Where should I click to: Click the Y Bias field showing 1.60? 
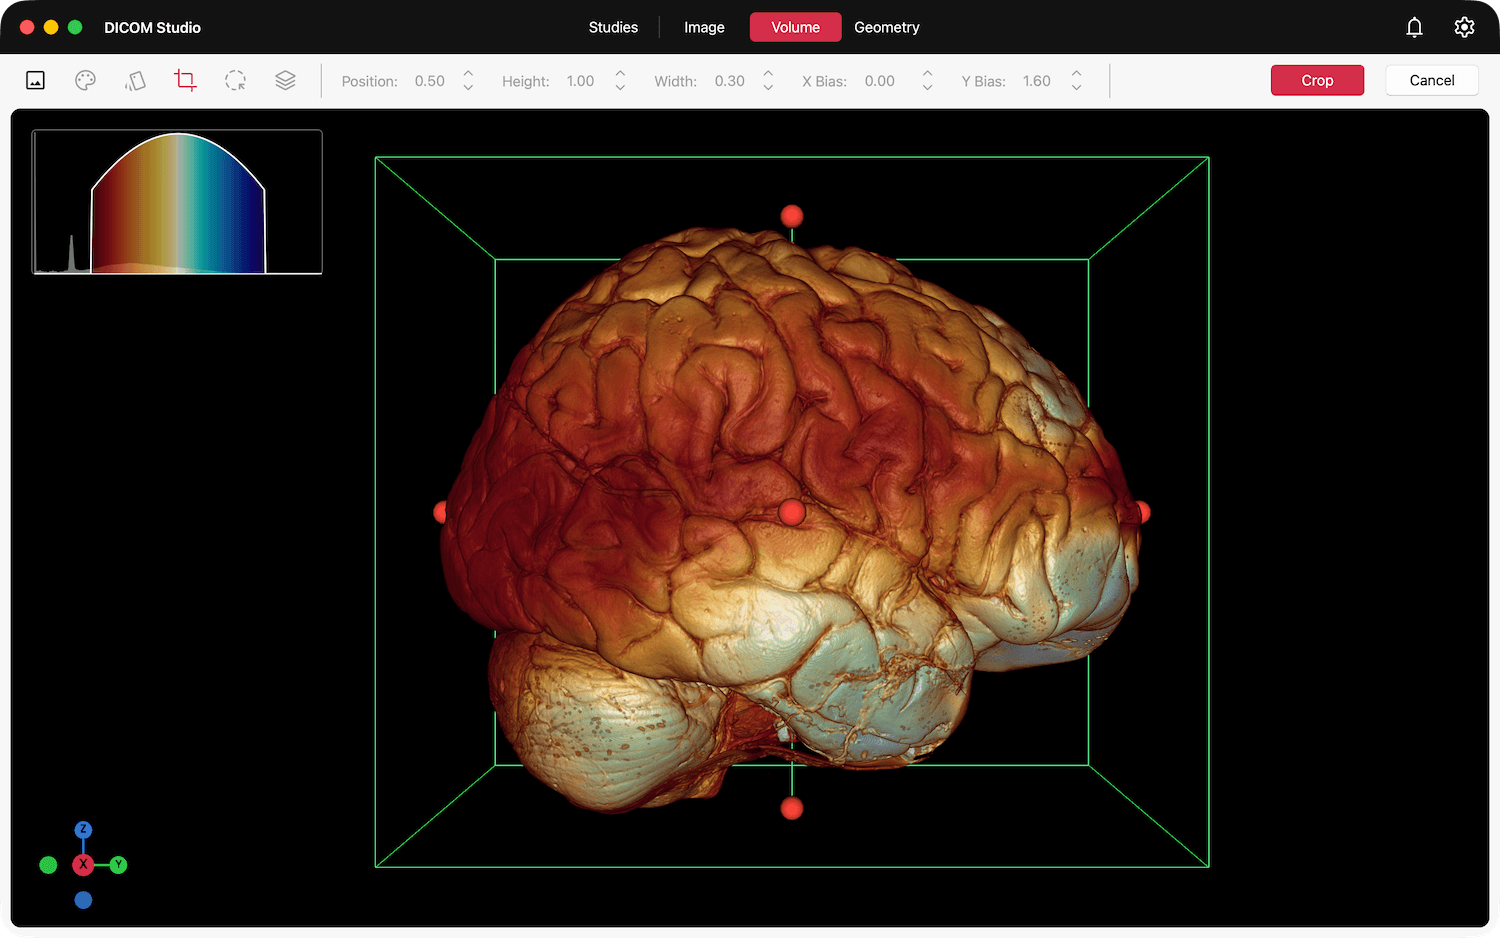[1037, 81]
